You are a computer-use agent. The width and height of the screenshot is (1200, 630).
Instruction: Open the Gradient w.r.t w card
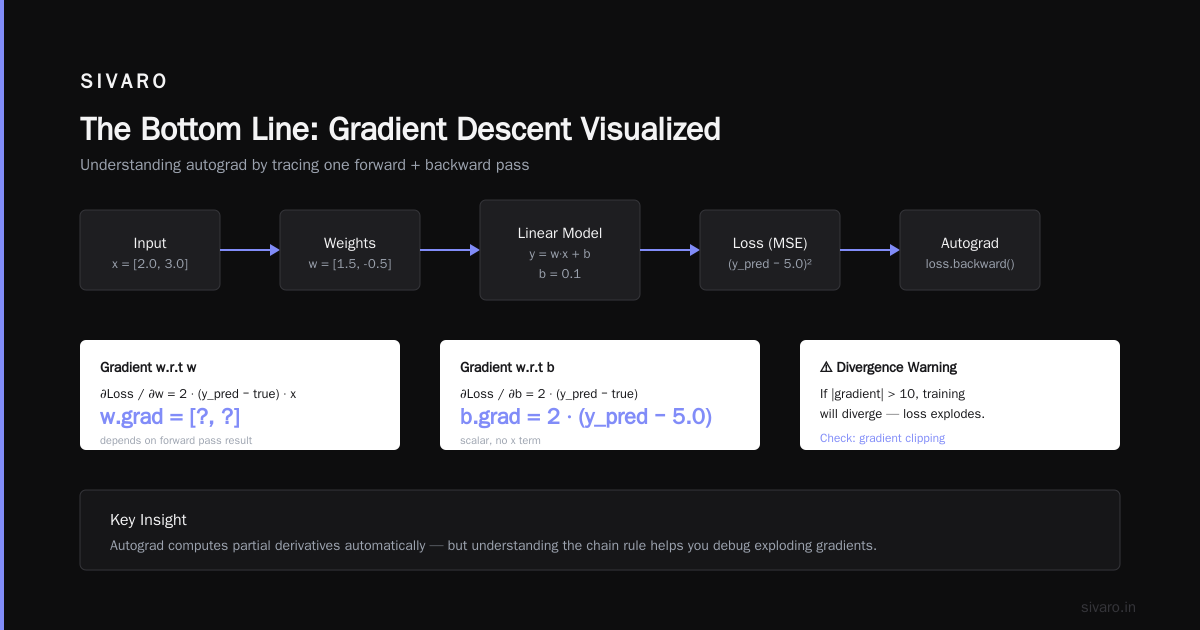240,395
